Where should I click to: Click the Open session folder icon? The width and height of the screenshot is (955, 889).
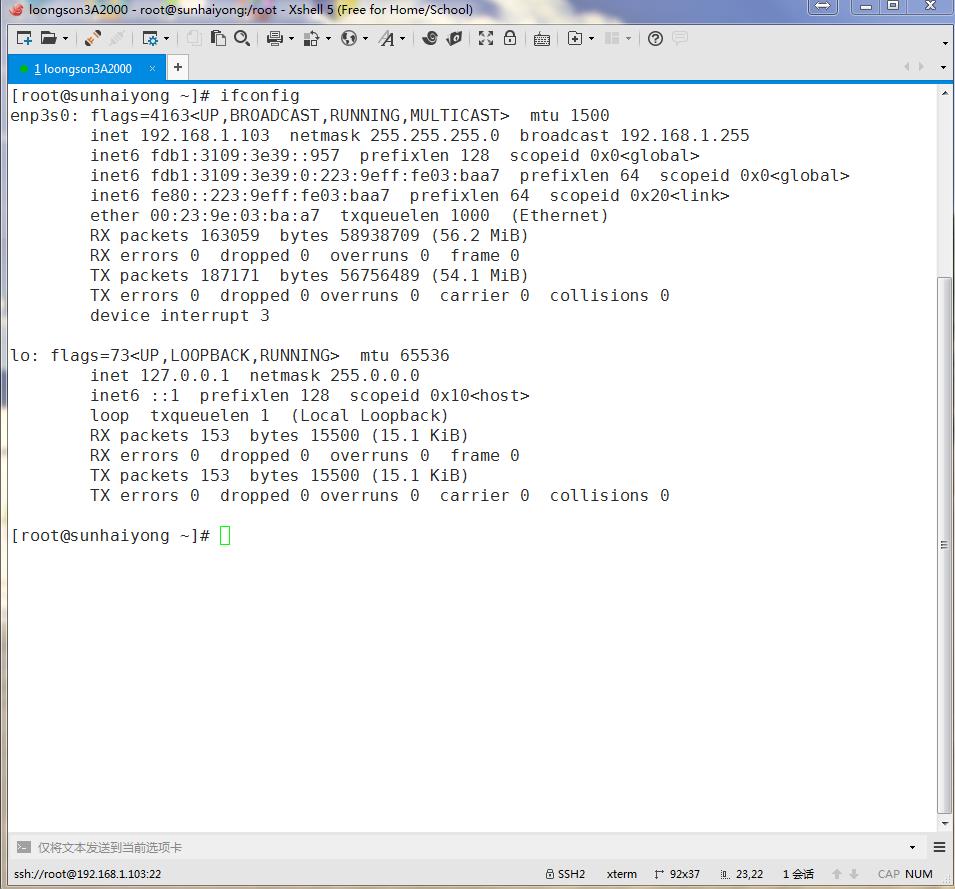[x=48, y=38]
